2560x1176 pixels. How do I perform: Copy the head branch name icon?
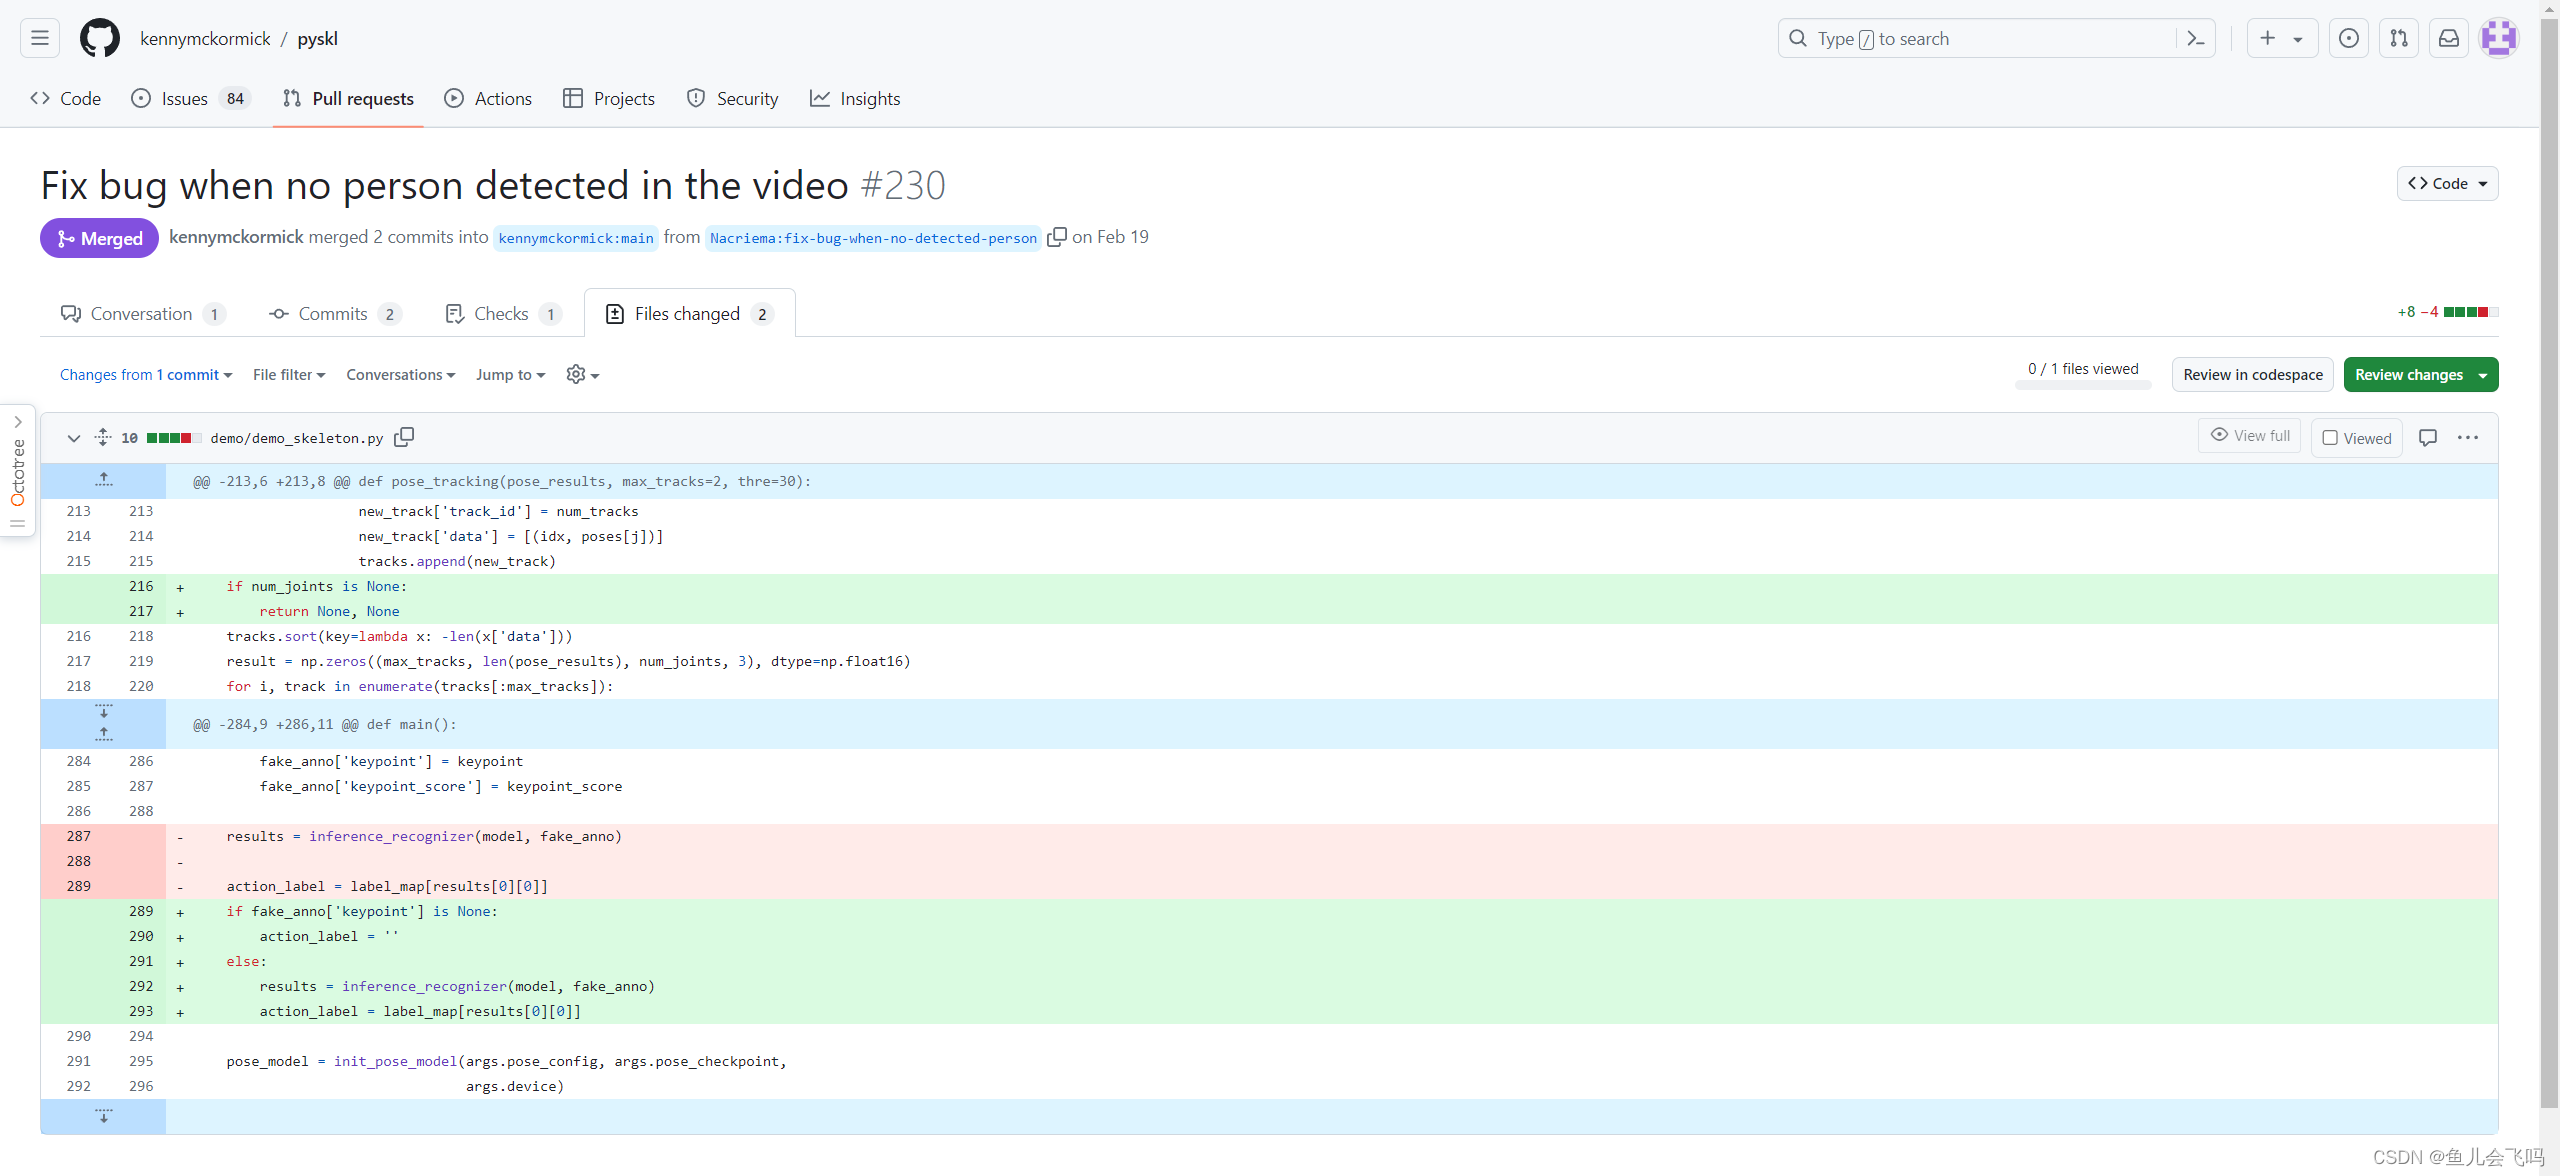[1056, 237]
